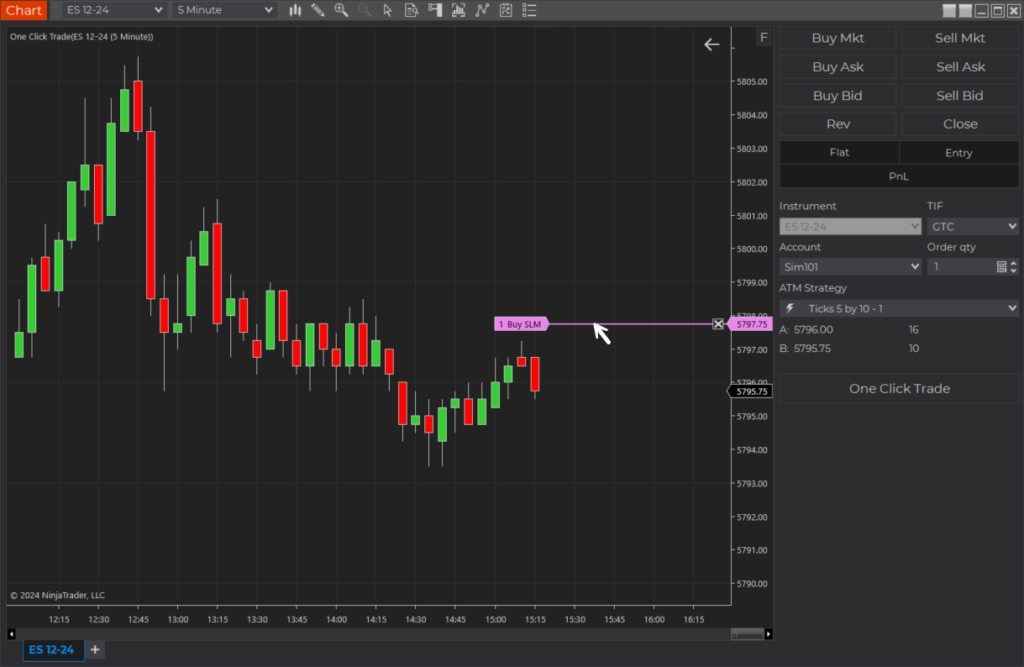Open the Instrument ES 12-24 dropdown

[850, 227]
